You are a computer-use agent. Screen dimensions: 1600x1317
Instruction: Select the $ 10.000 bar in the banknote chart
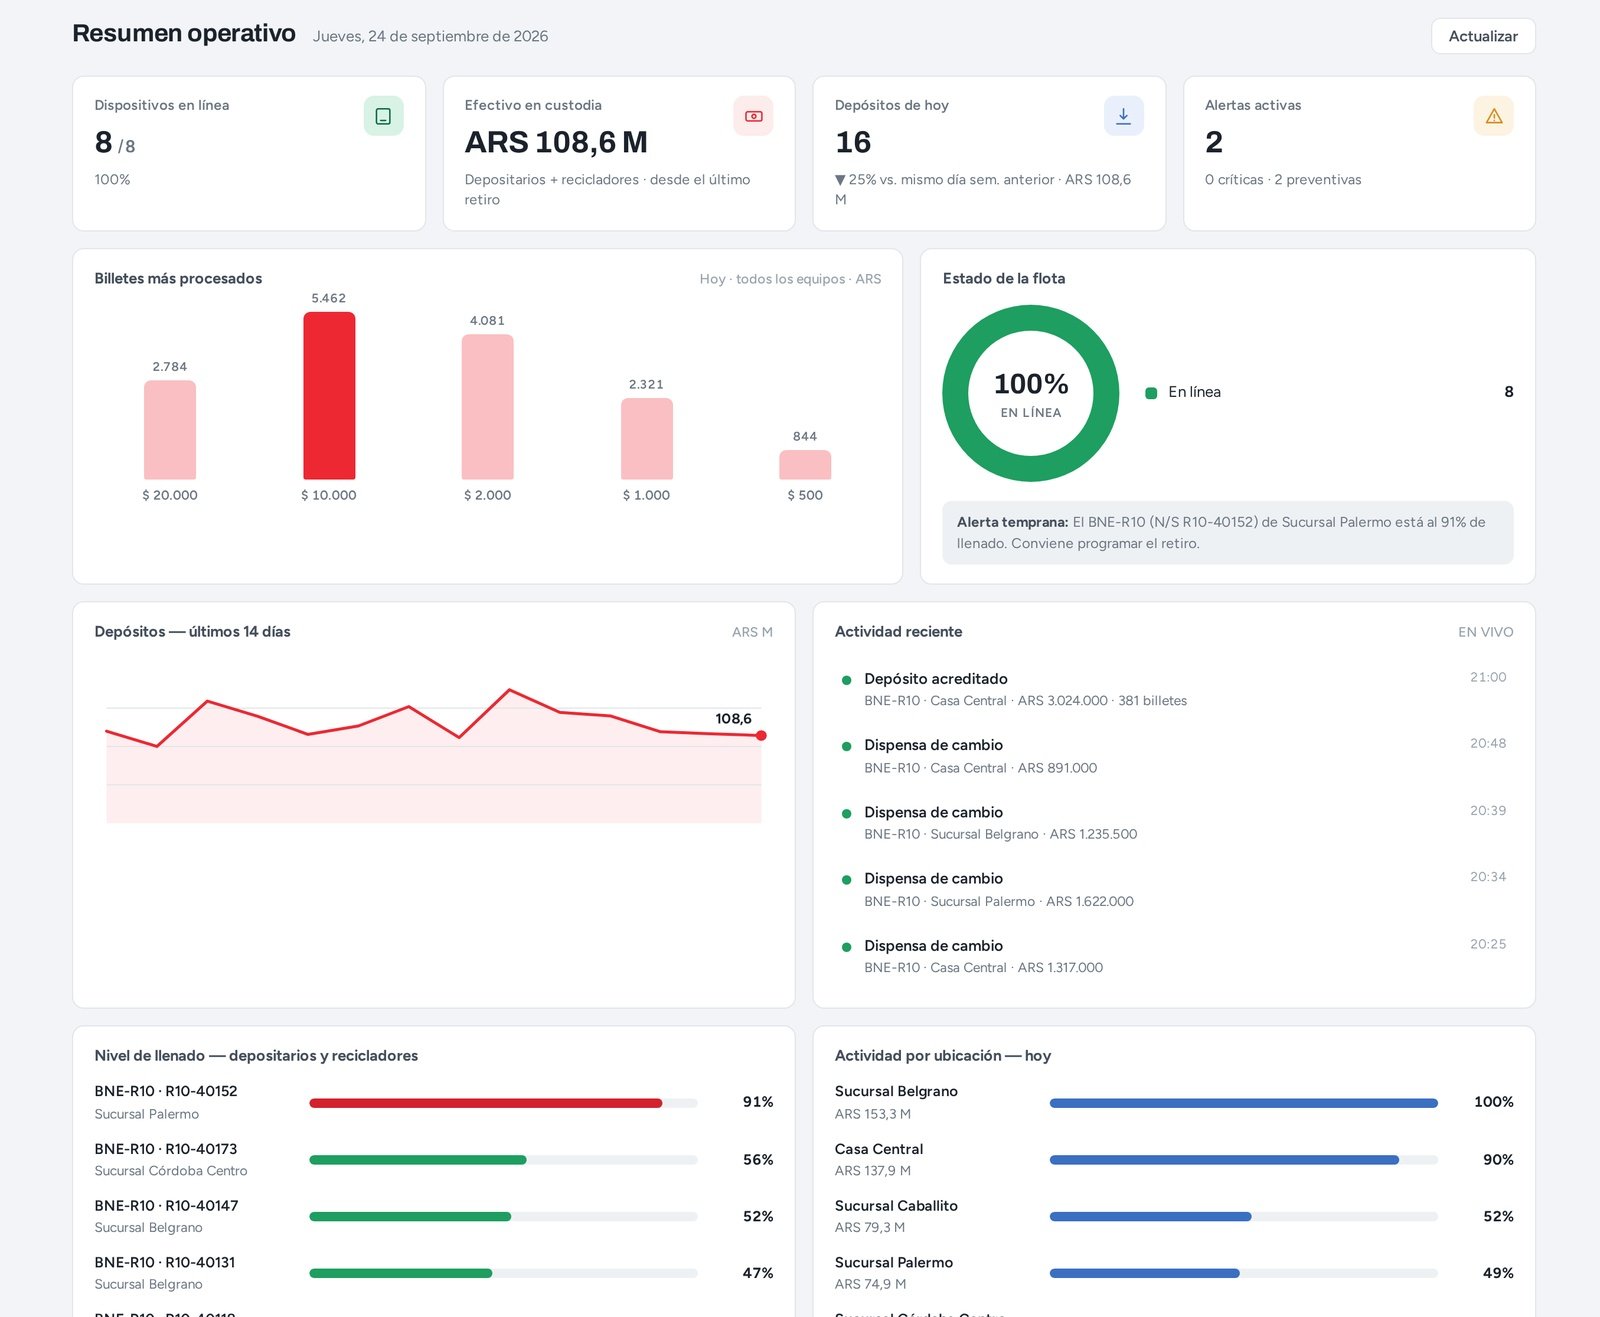(x=329, y=396)
